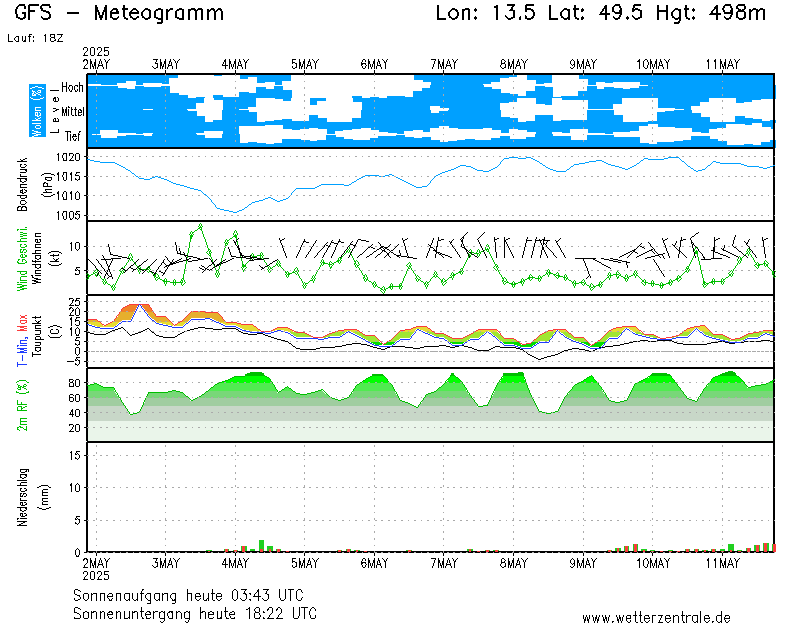Click the 'Lauf: 18Z' run label
This screenshot has height=625, width=800.
coord(35,38)
